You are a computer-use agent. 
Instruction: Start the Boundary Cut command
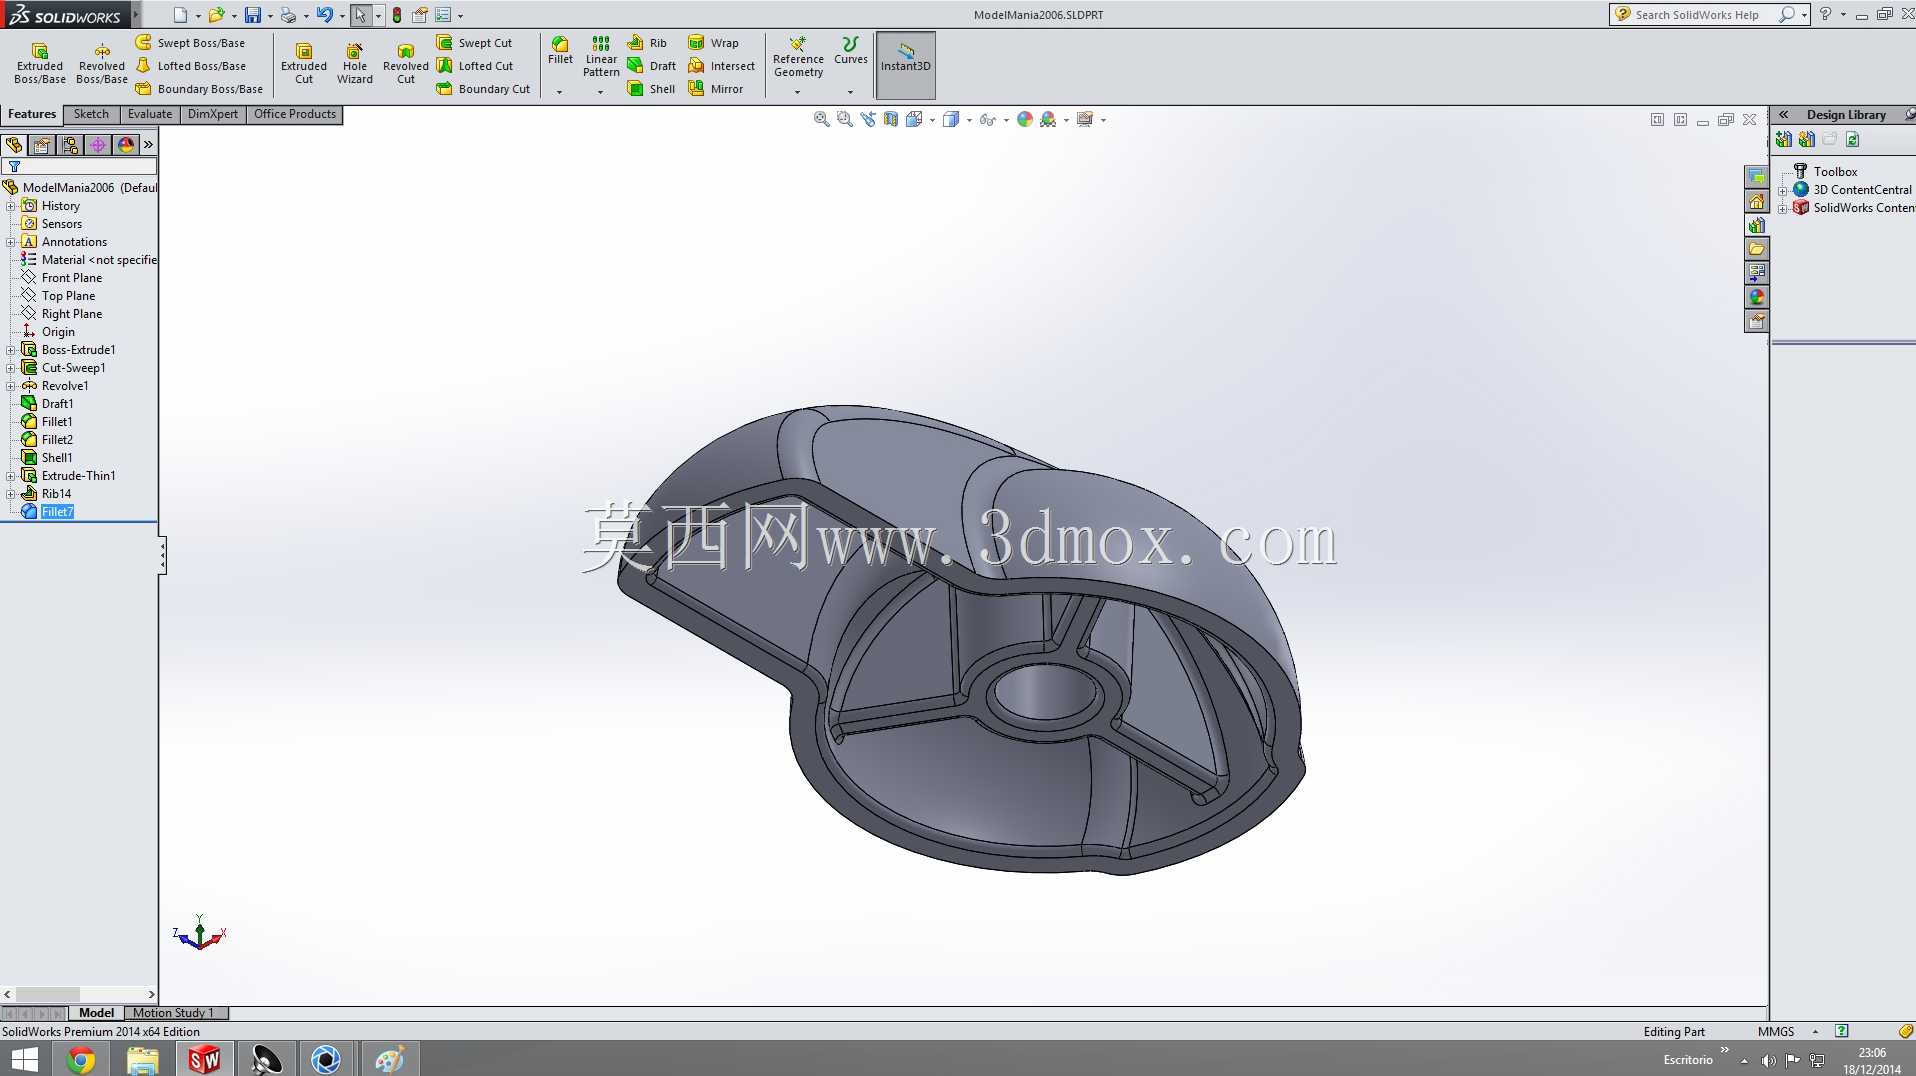483,89
